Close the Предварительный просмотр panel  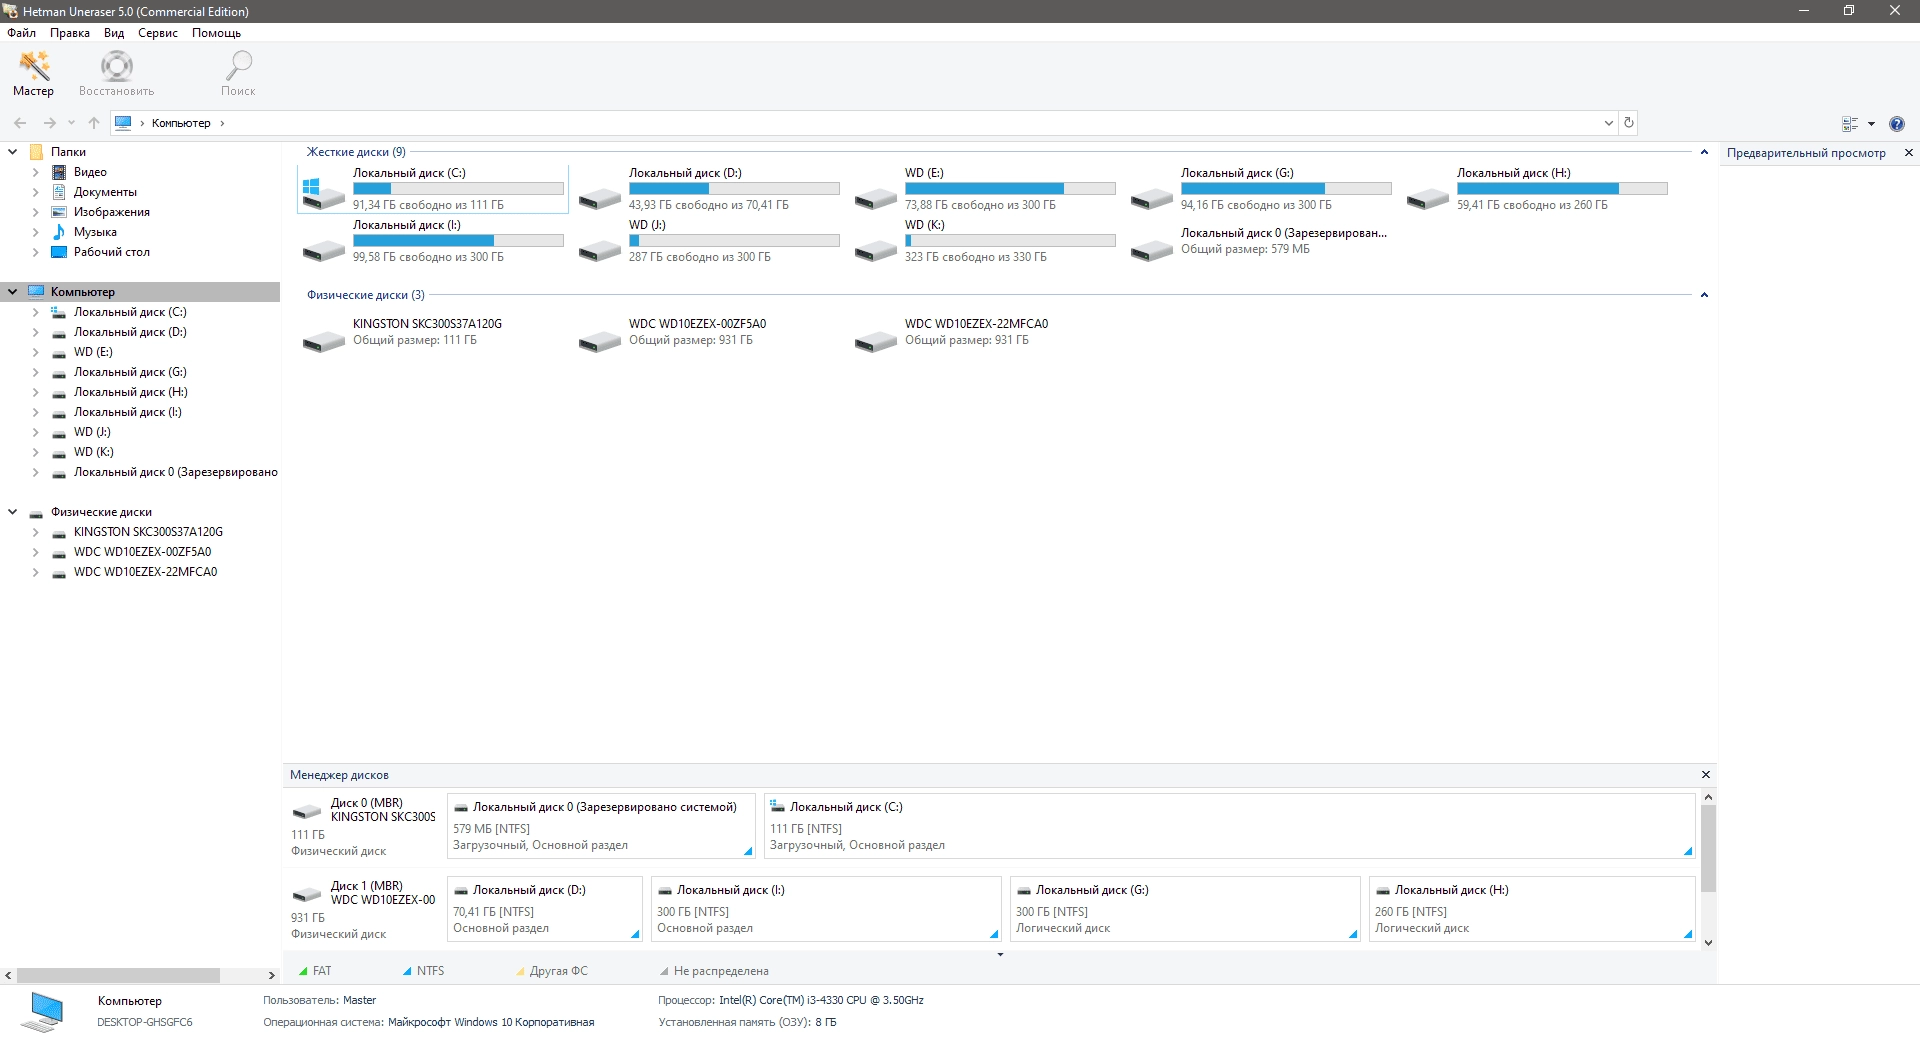coord(1908,153)
